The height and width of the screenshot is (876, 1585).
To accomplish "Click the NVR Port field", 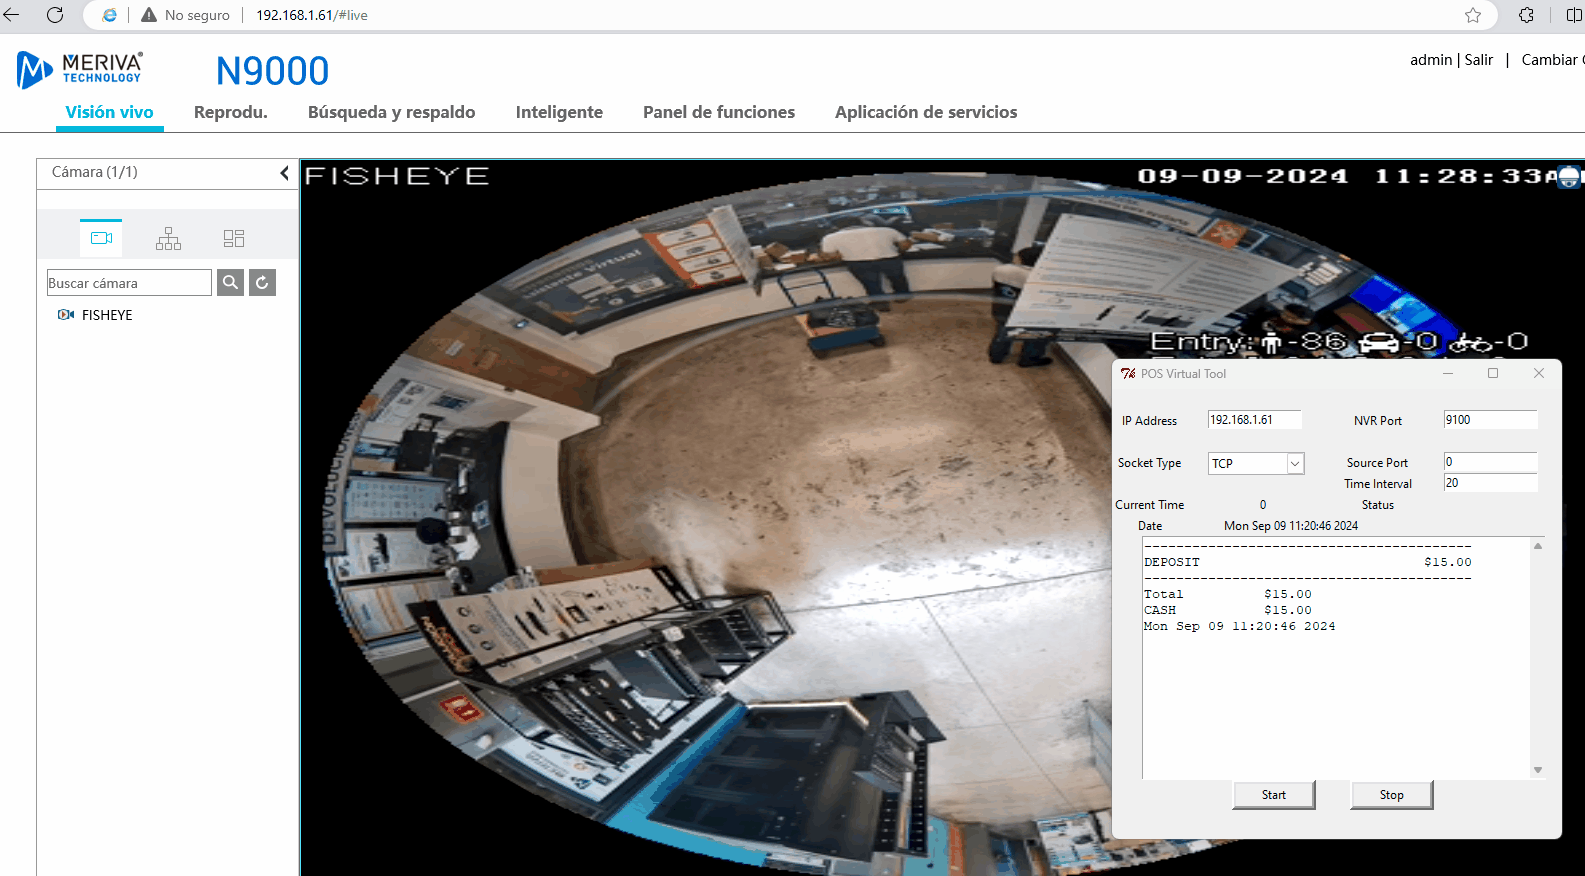I will coord(1490,420).
